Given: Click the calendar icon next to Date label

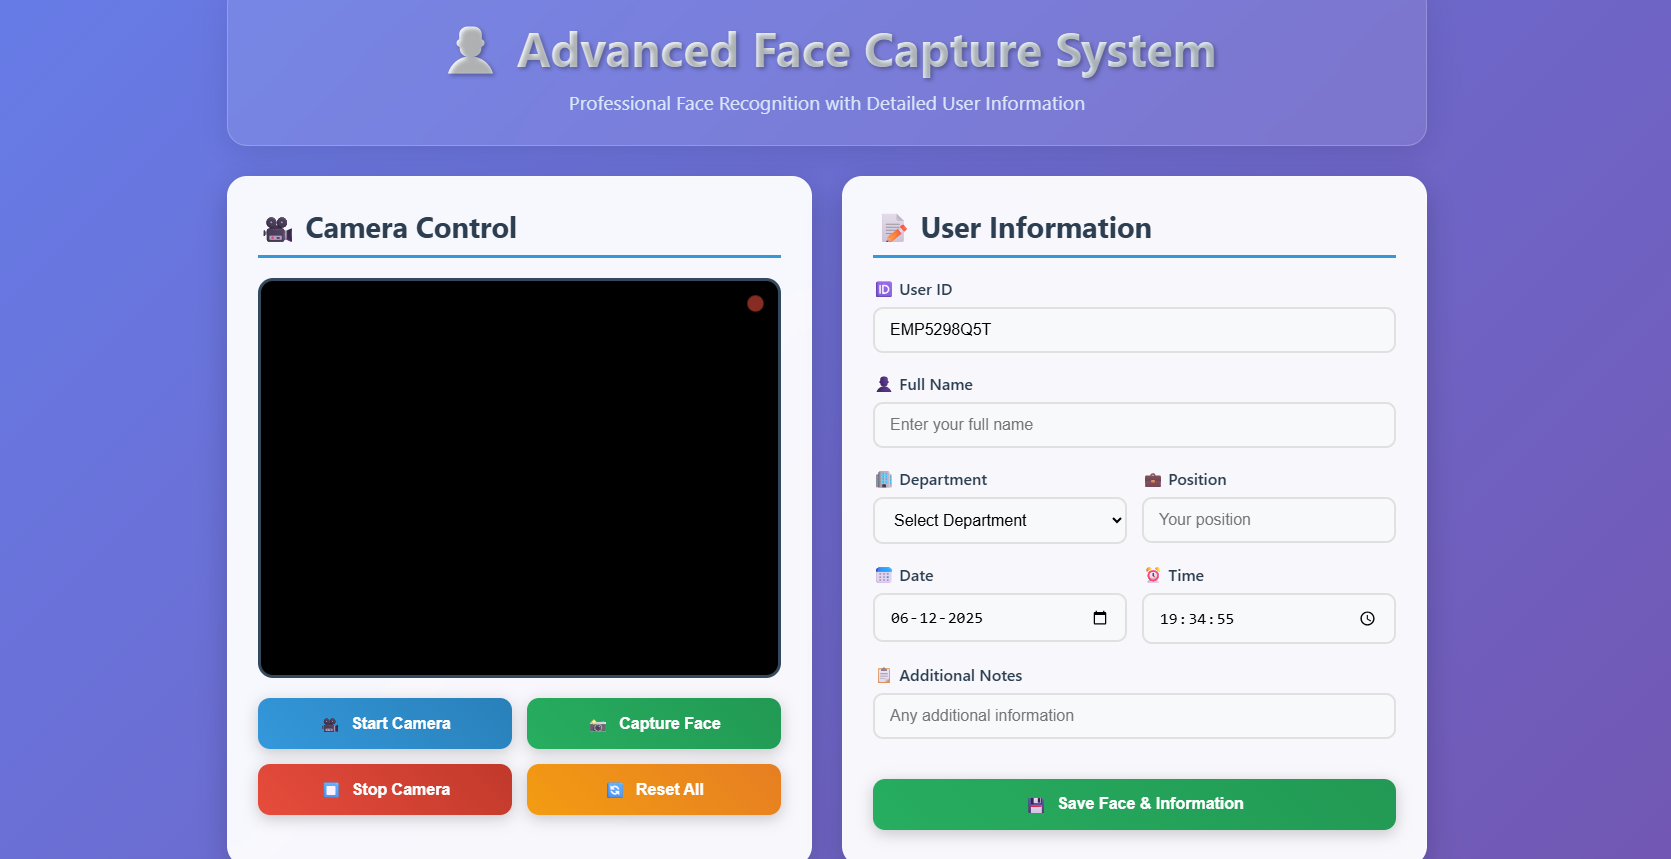Looking at the screenshot, I should point(884,576).
